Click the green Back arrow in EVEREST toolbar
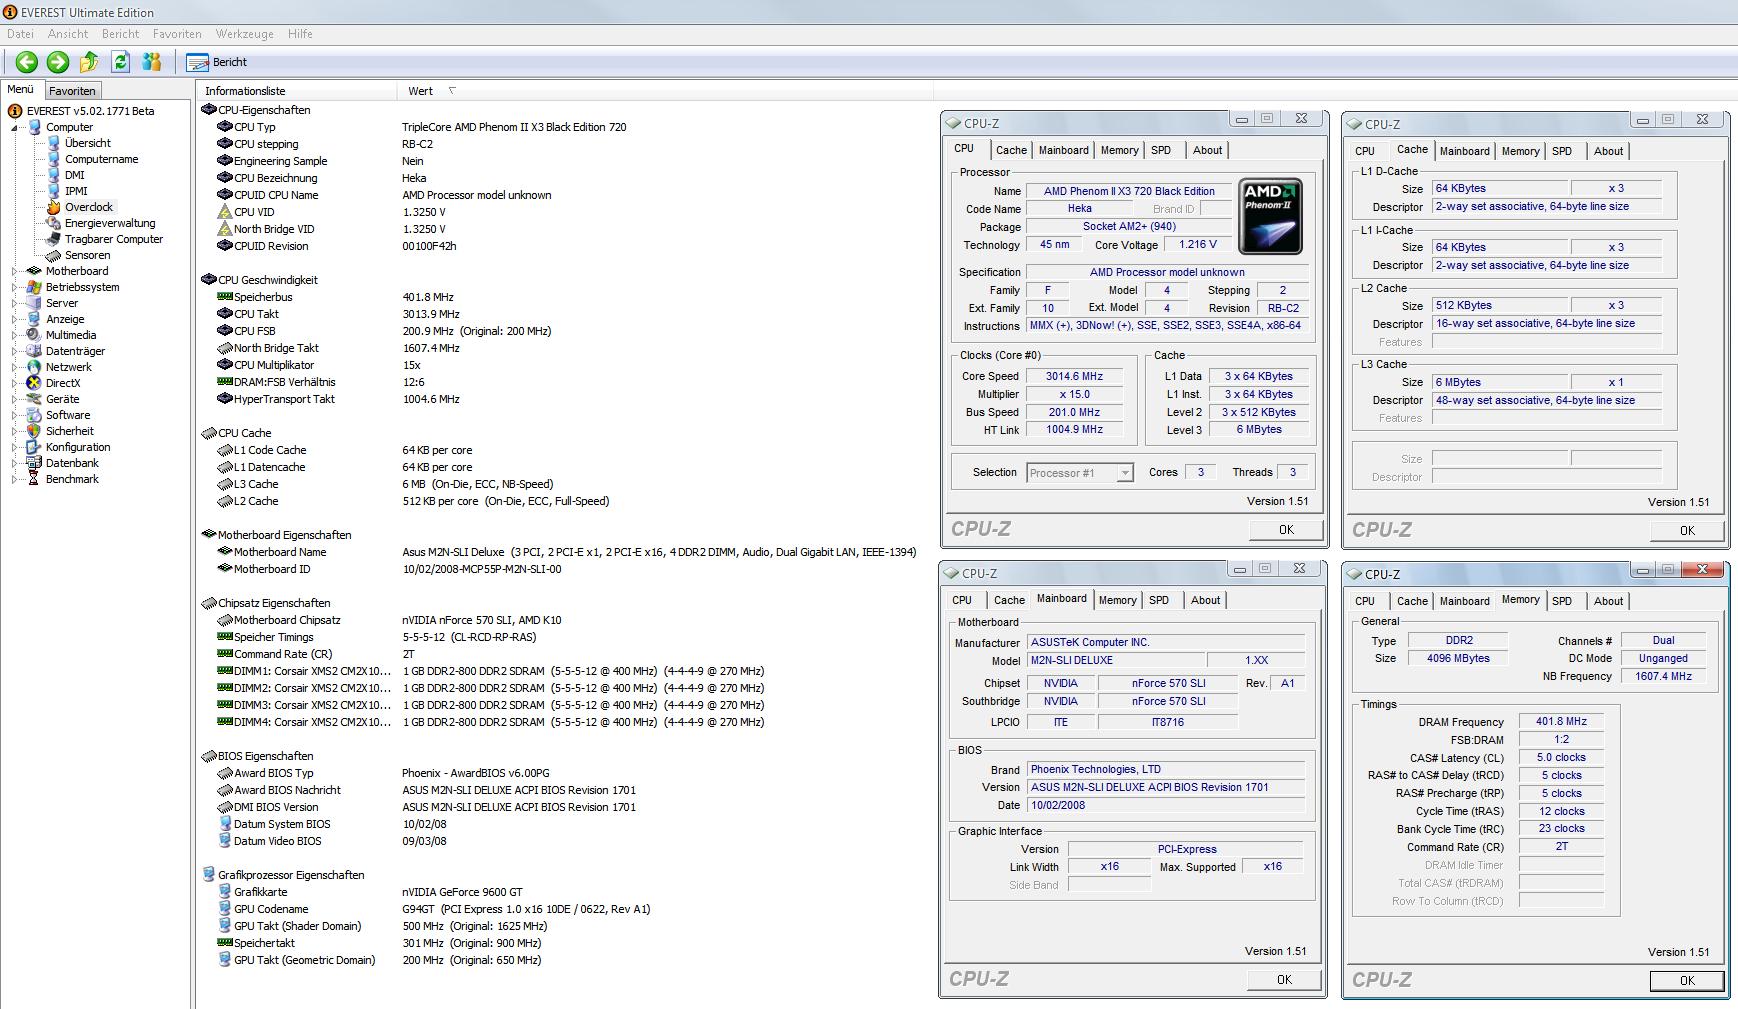Screen dimensions: 1738x1009 pos(27,62)
